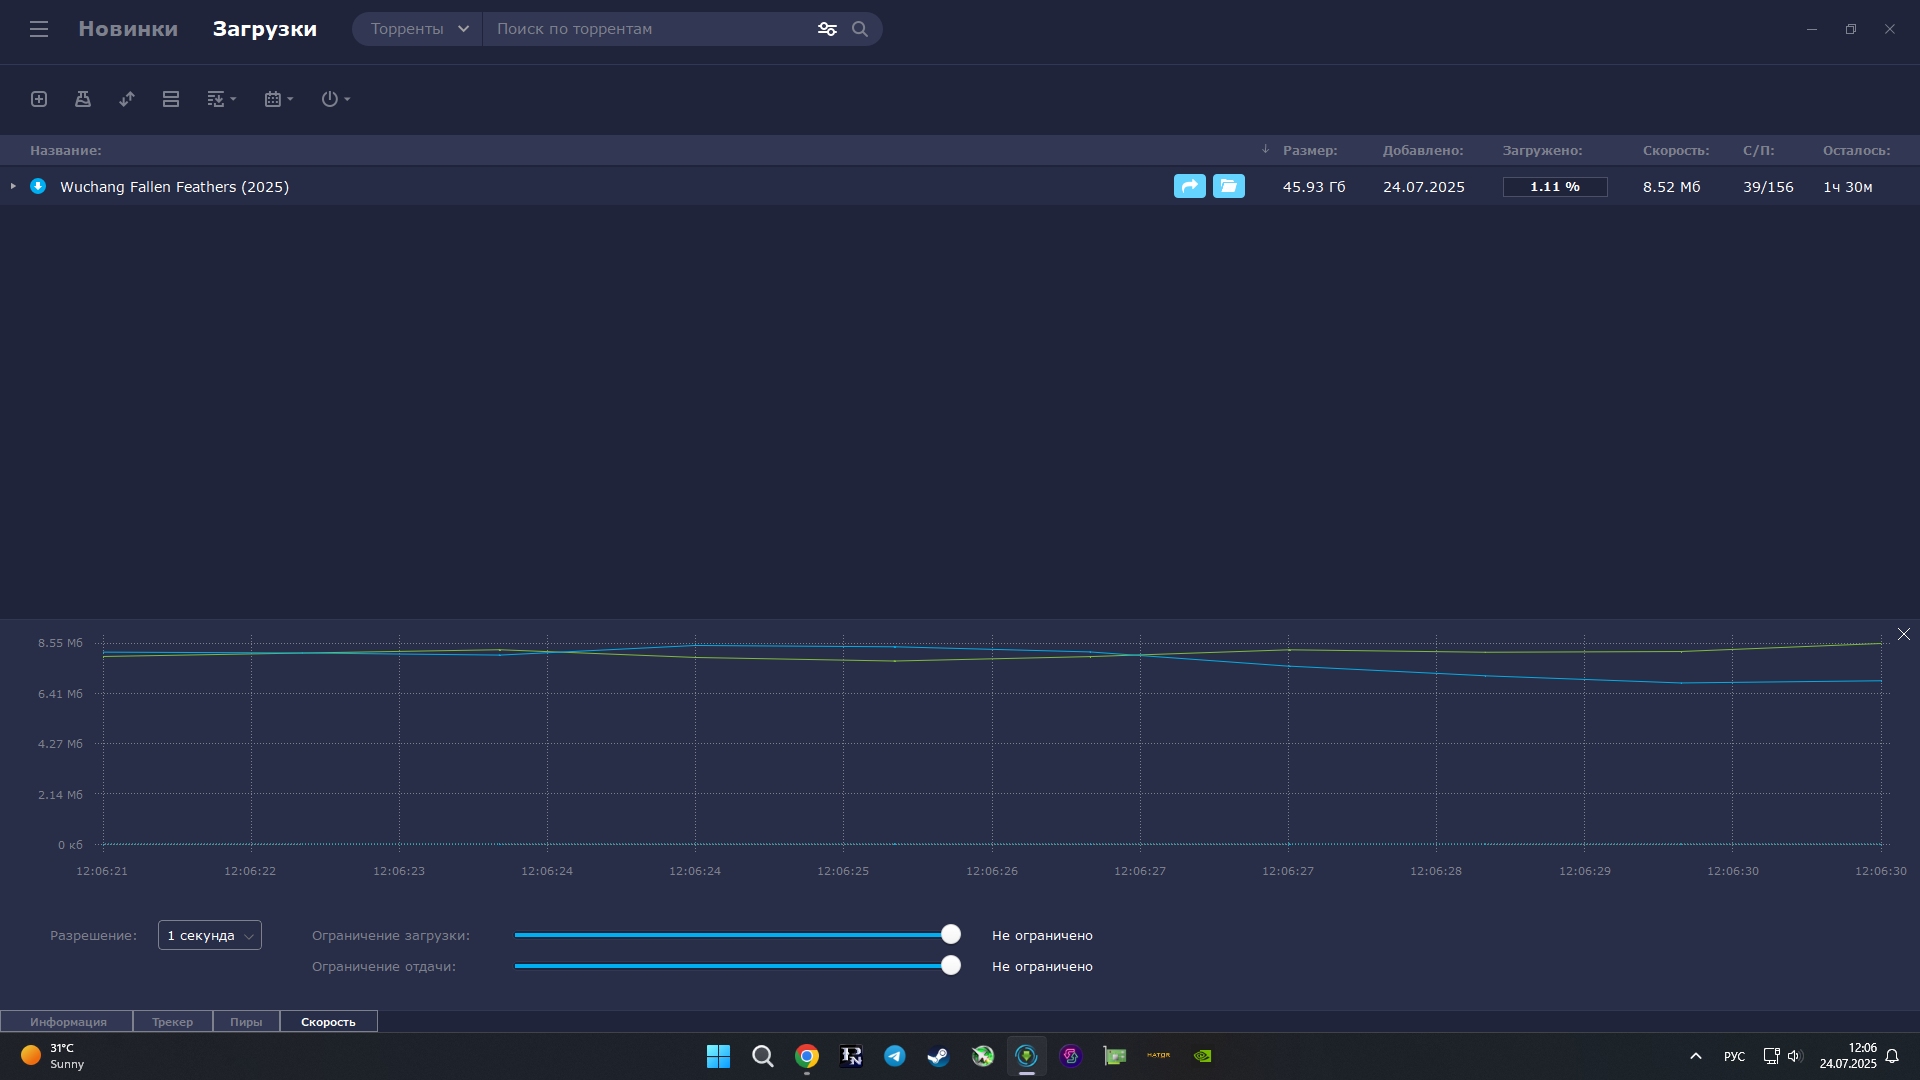Open Telegram from the taskbar
1920x1080 pixels.
point(895,1056)
